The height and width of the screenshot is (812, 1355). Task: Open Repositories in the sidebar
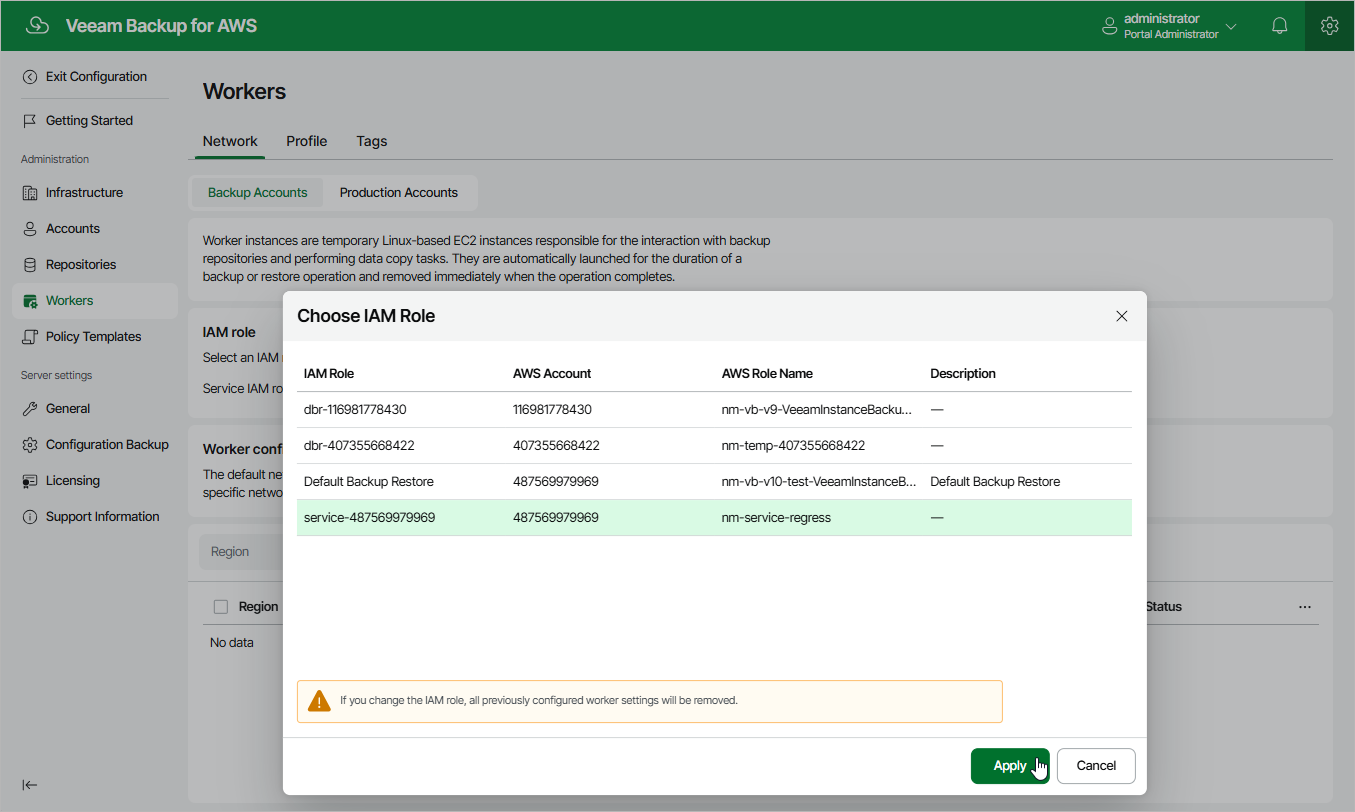click(81, 265)
